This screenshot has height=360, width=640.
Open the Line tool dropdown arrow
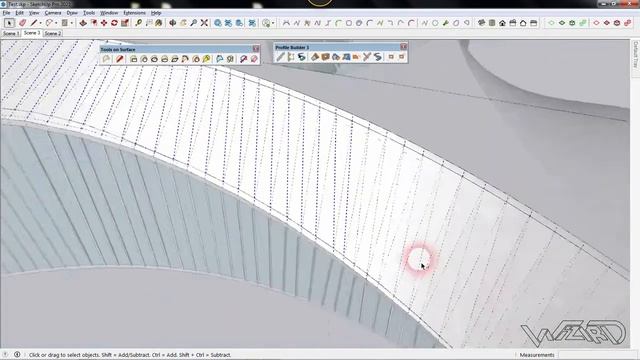40,23
